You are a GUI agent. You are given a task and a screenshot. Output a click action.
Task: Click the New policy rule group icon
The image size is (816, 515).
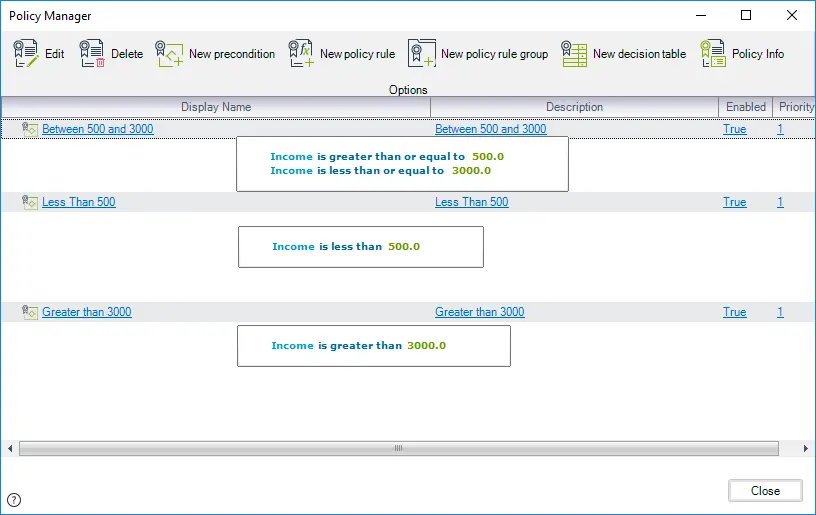tap(422, 53)
